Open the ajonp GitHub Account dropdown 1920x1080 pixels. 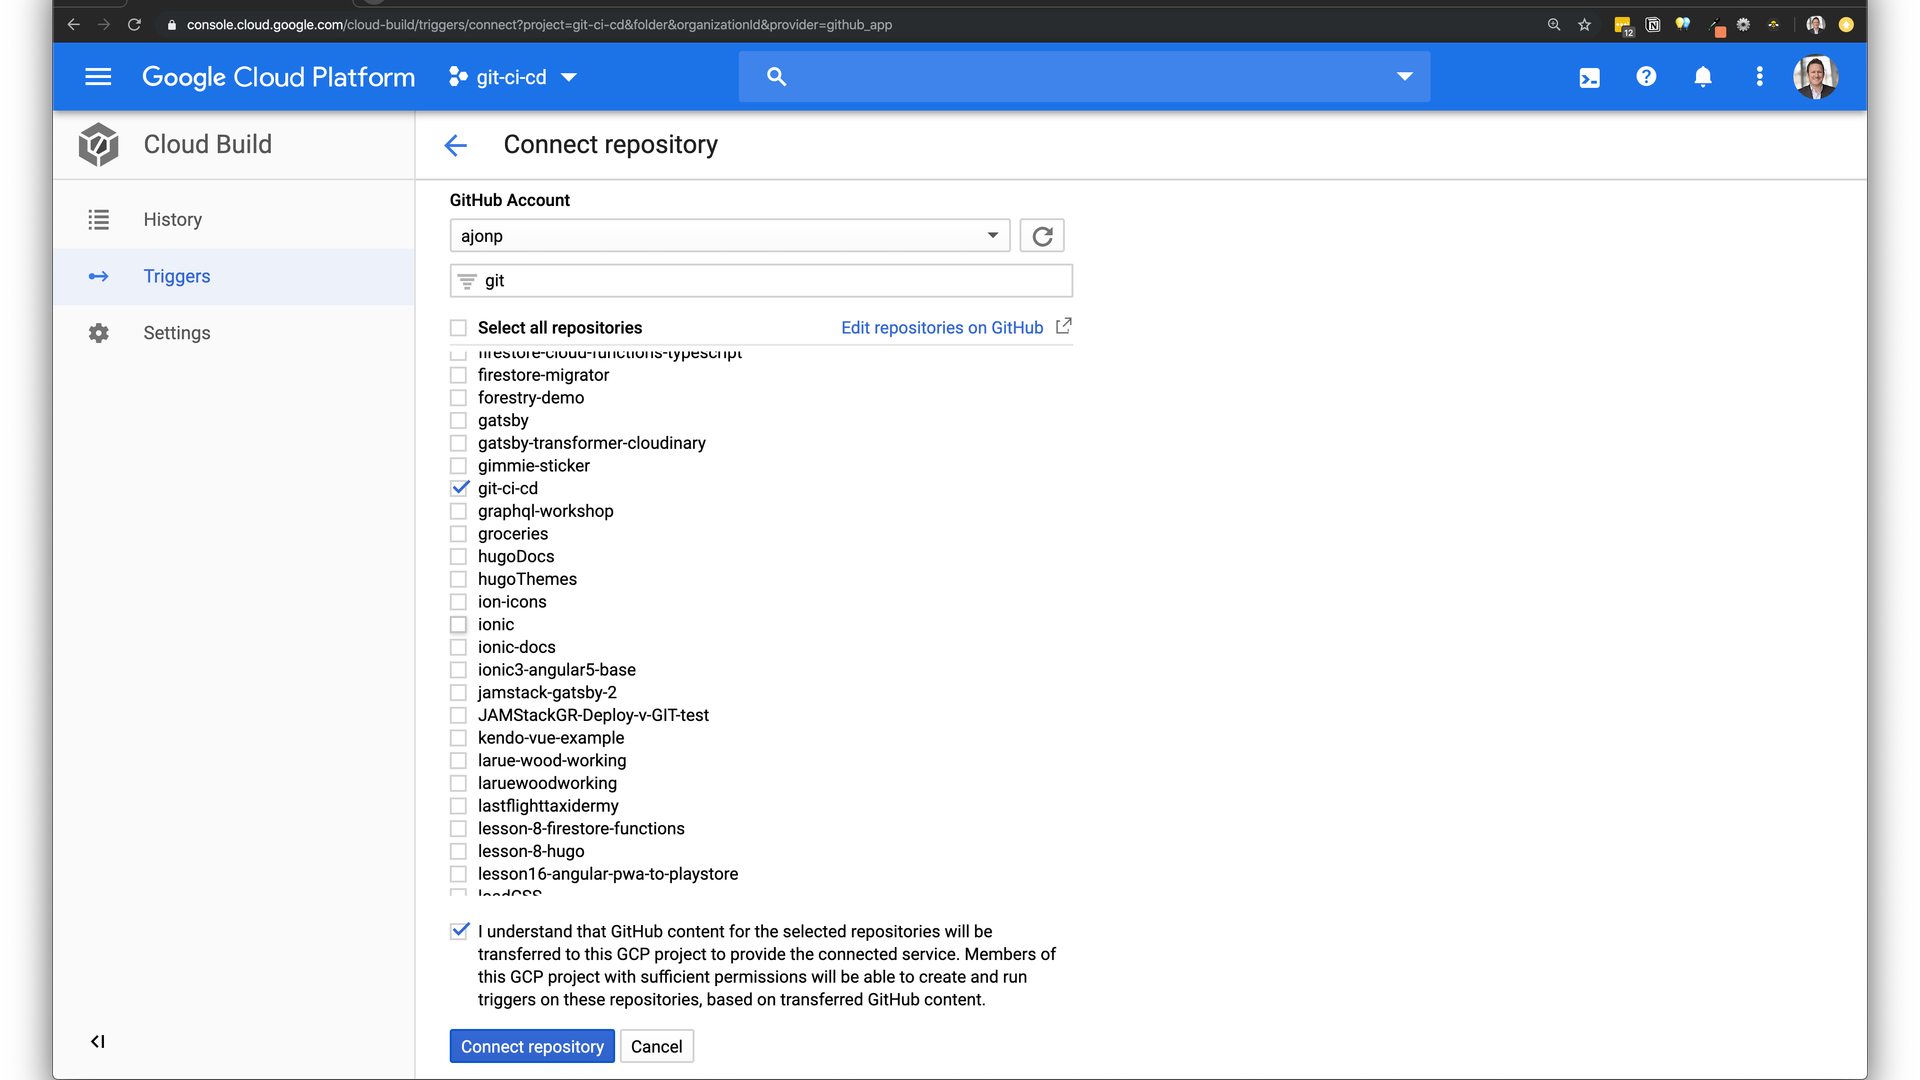point(729,236)
